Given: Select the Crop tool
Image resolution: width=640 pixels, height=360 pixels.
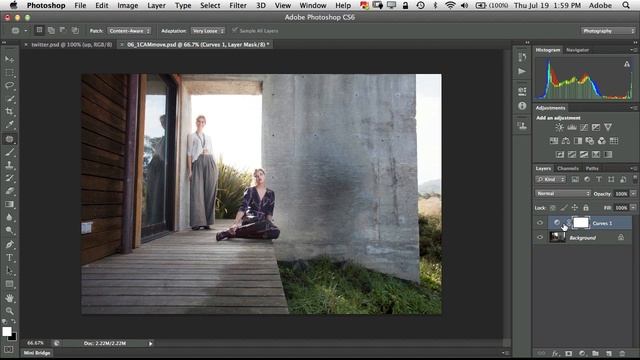Looking at the screenshot, I should coord(9,111).
